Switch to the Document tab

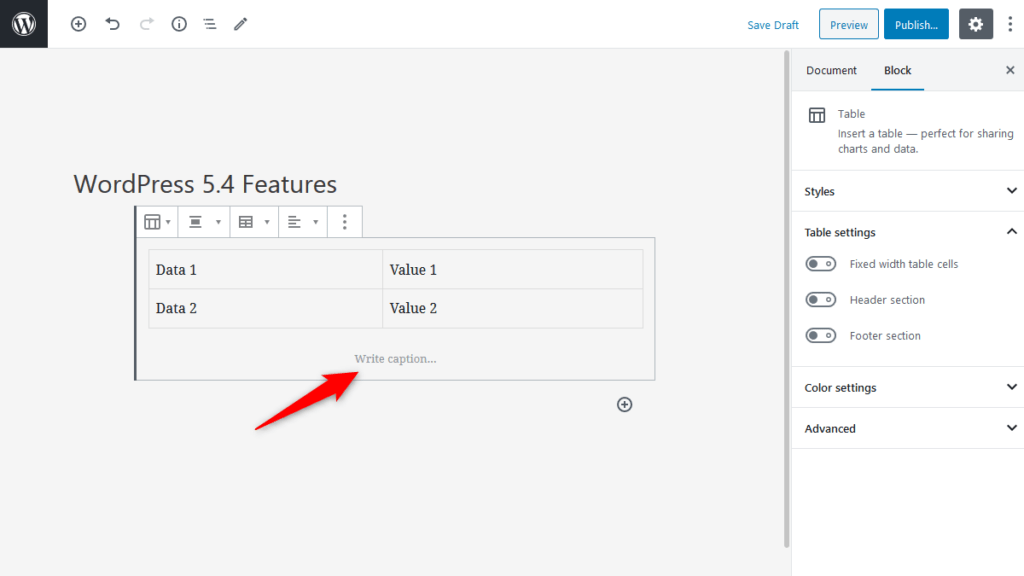click(x=831, y=71)
